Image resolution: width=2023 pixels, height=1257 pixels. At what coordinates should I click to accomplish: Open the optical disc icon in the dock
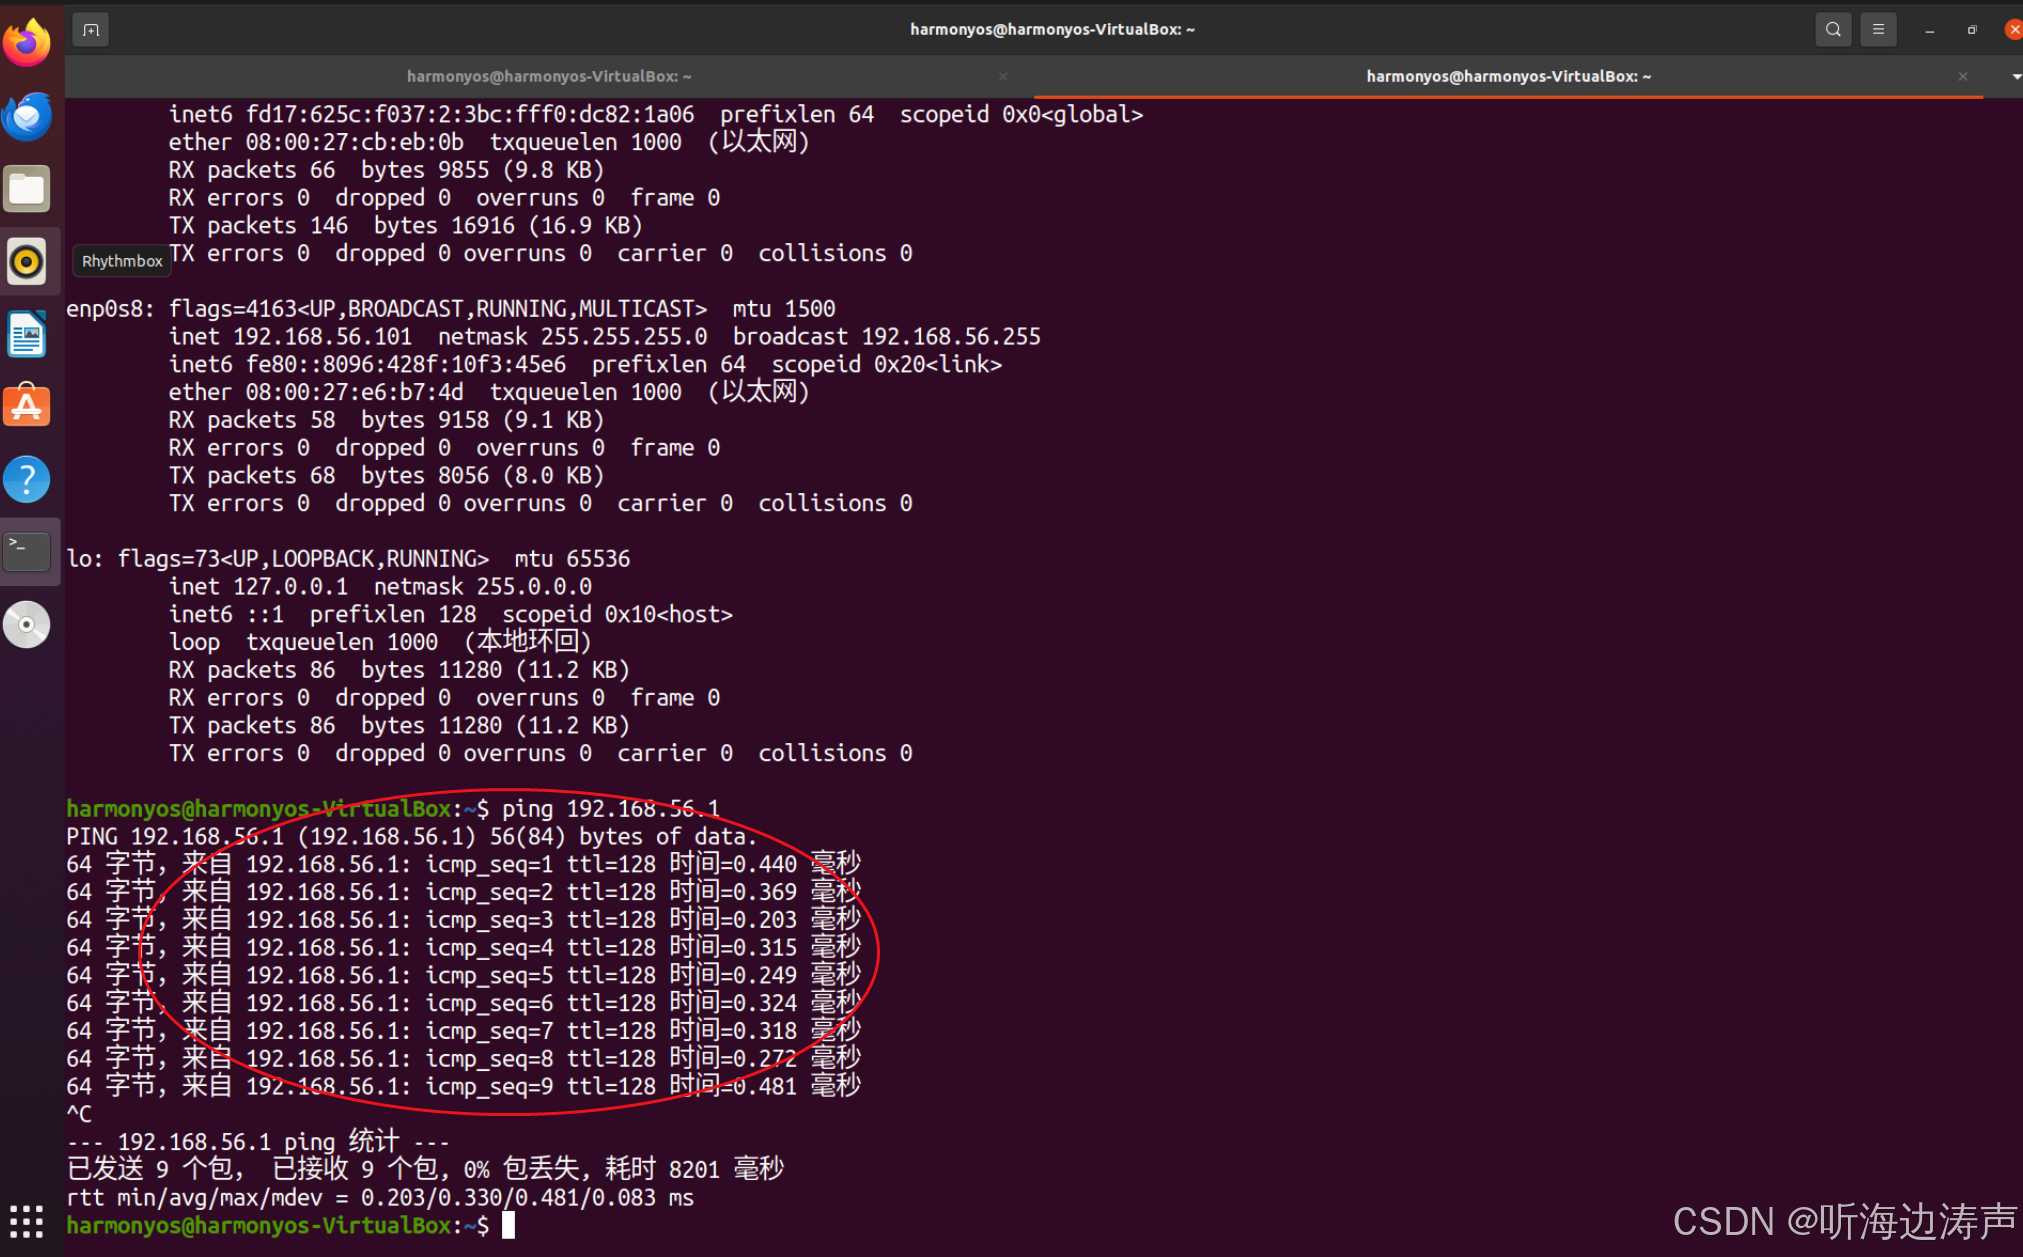[x=27, y=625]
